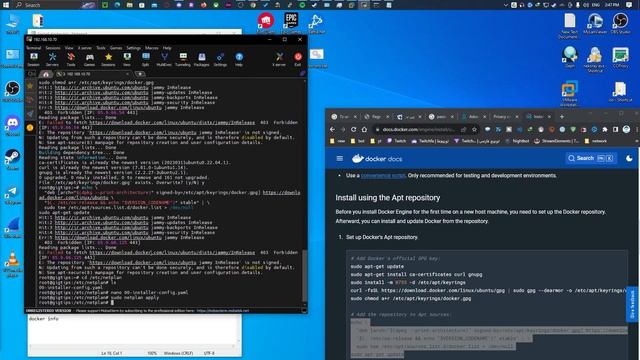Open the StreamElements bookmark
Screen dimensions: 640x360
click(557, 141)
